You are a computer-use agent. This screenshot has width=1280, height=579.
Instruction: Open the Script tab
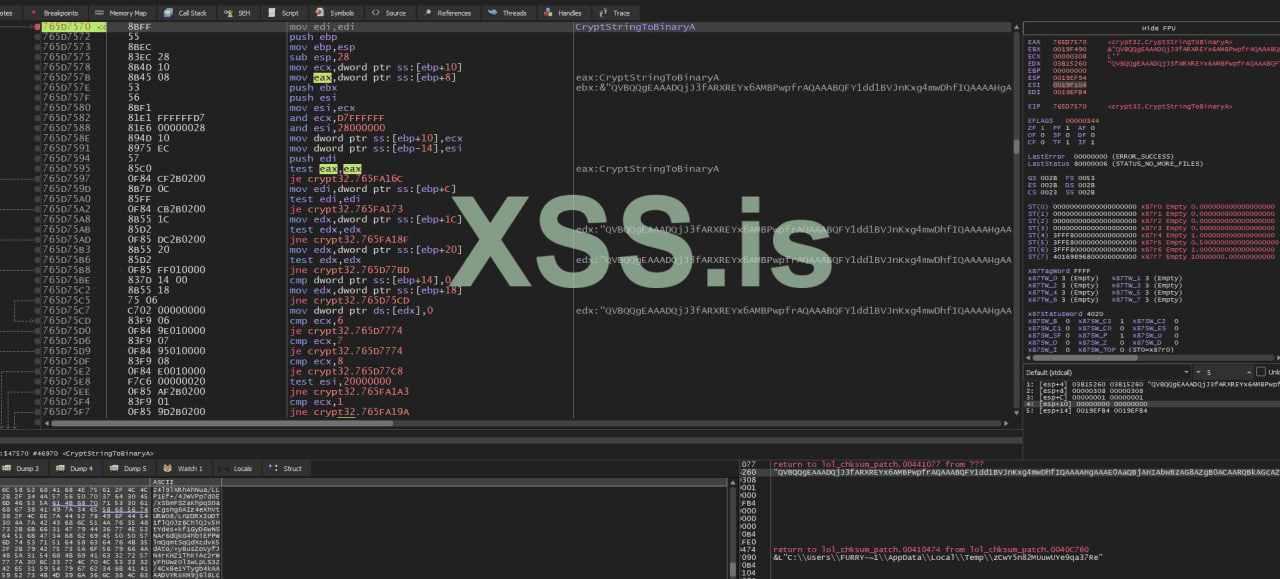click(284, 13)
